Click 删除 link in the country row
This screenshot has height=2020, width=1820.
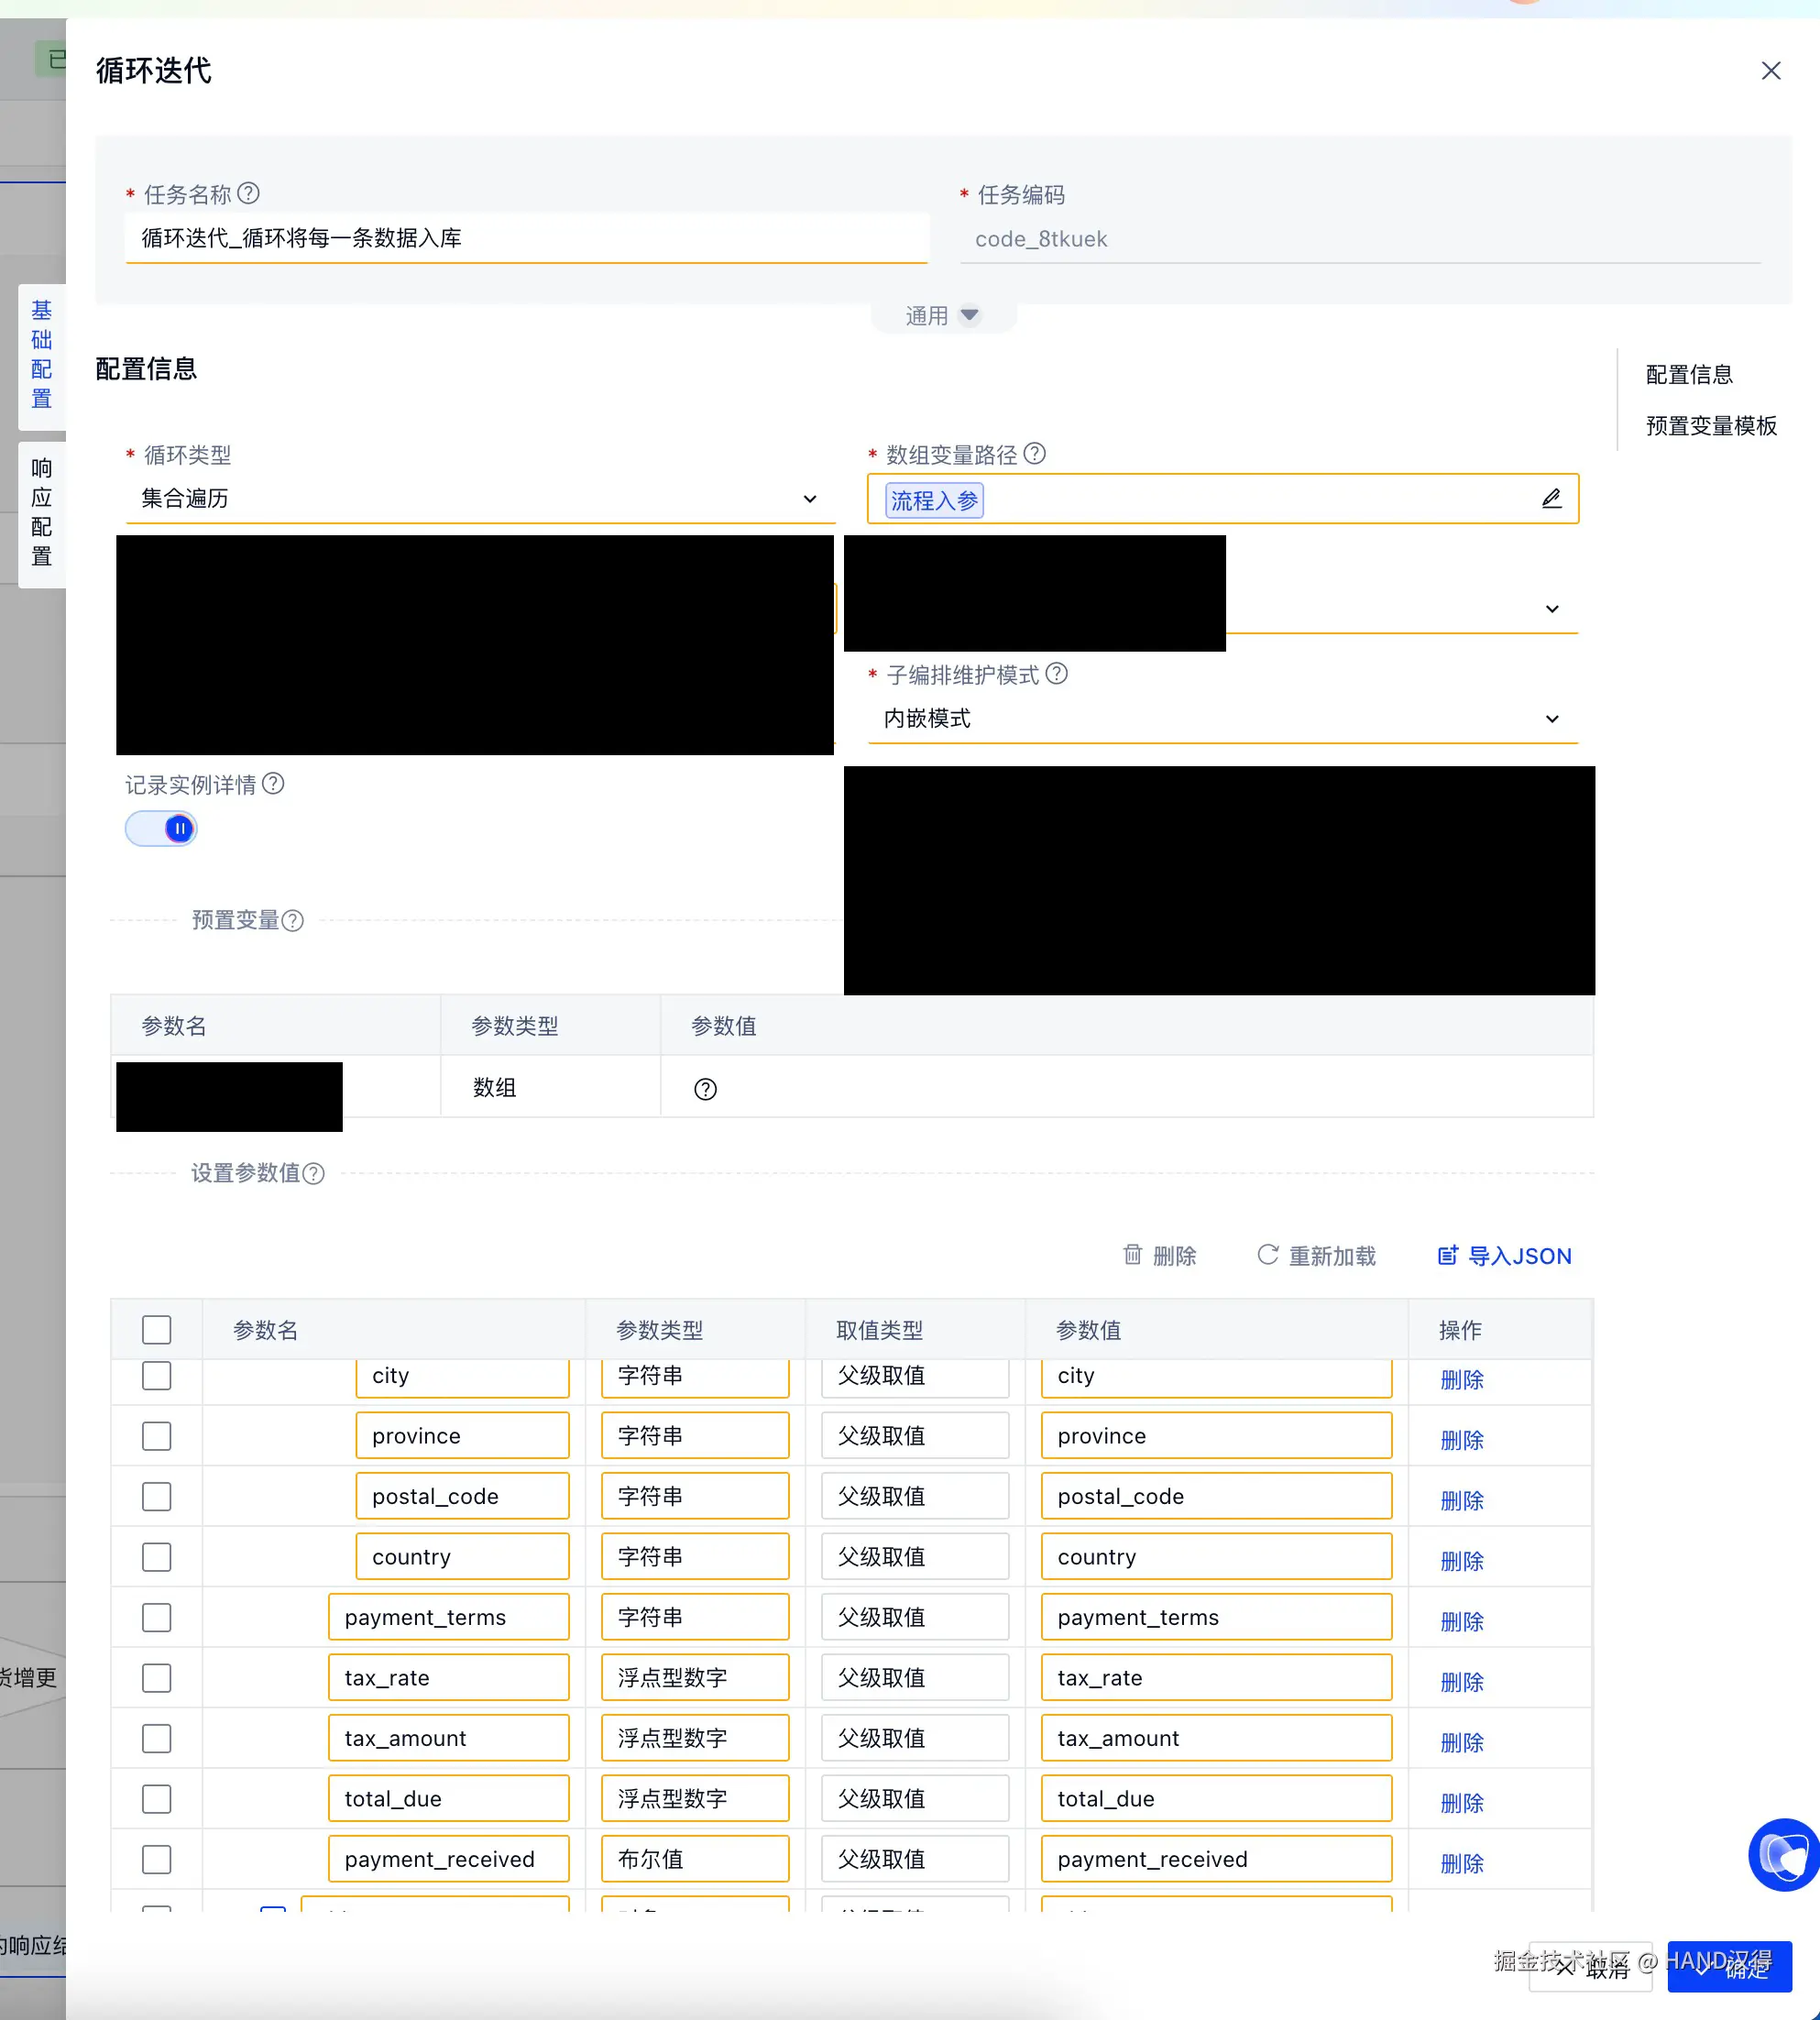pos(1461,1560)
